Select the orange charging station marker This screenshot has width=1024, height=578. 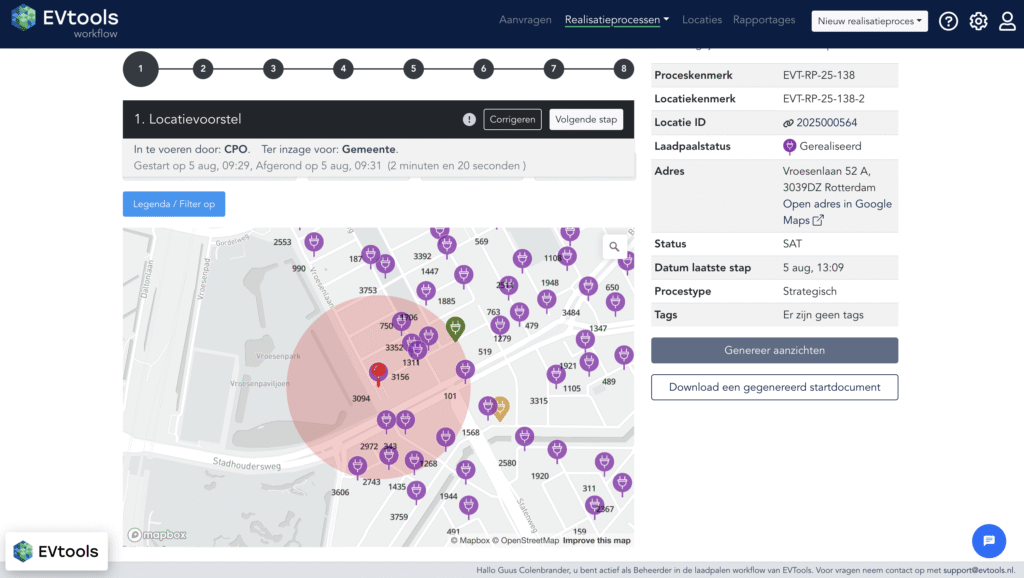click(x=501, y=407)
